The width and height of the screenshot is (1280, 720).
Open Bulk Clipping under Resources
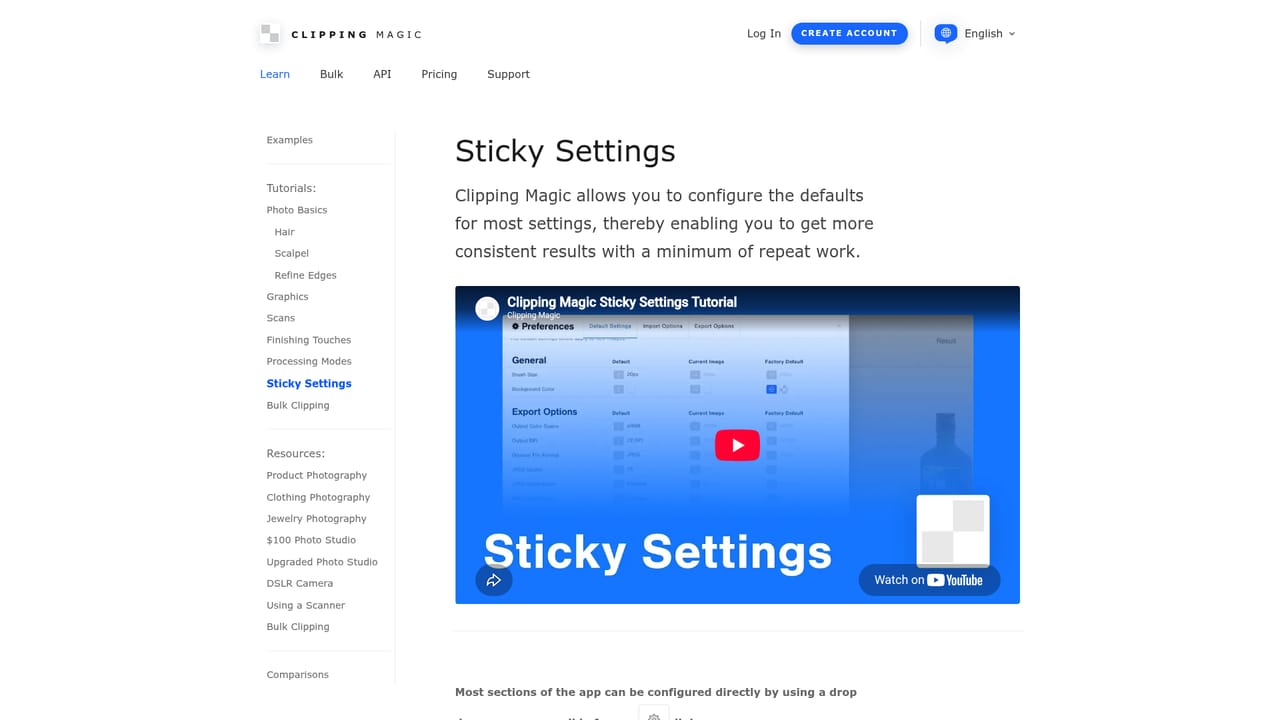click(298, 627)
